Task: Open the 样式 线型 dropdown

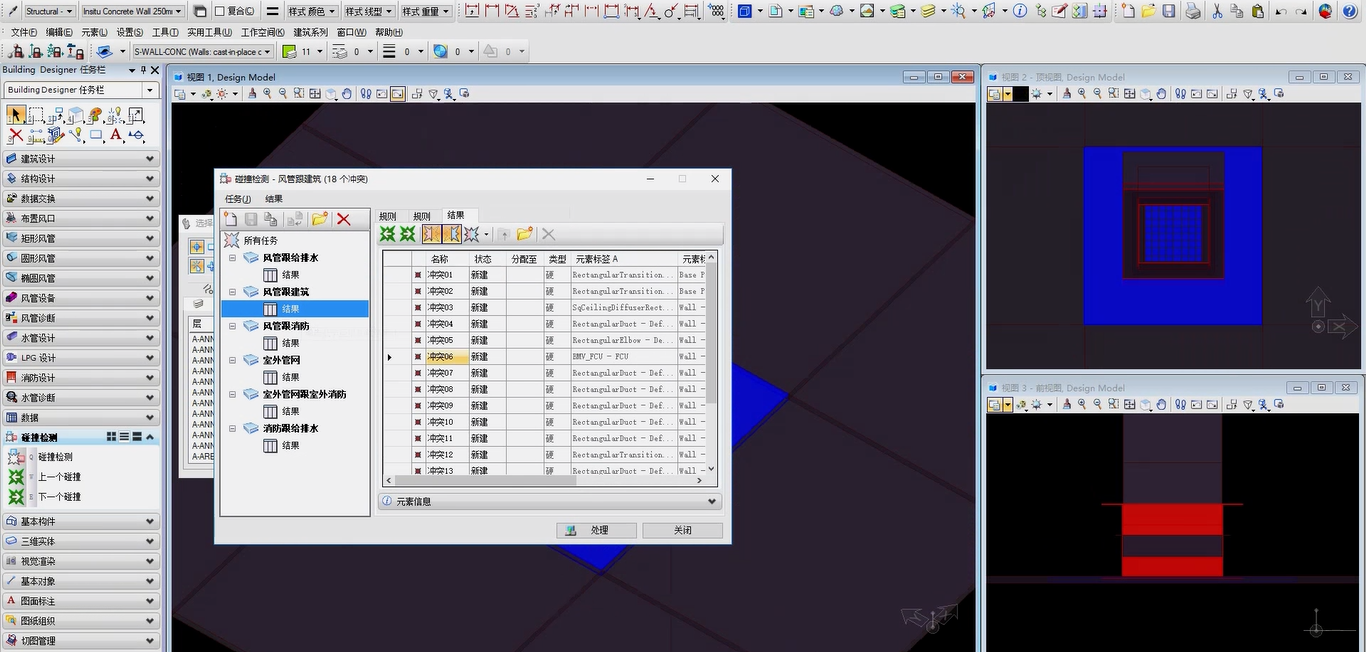Action: point(369,12)
